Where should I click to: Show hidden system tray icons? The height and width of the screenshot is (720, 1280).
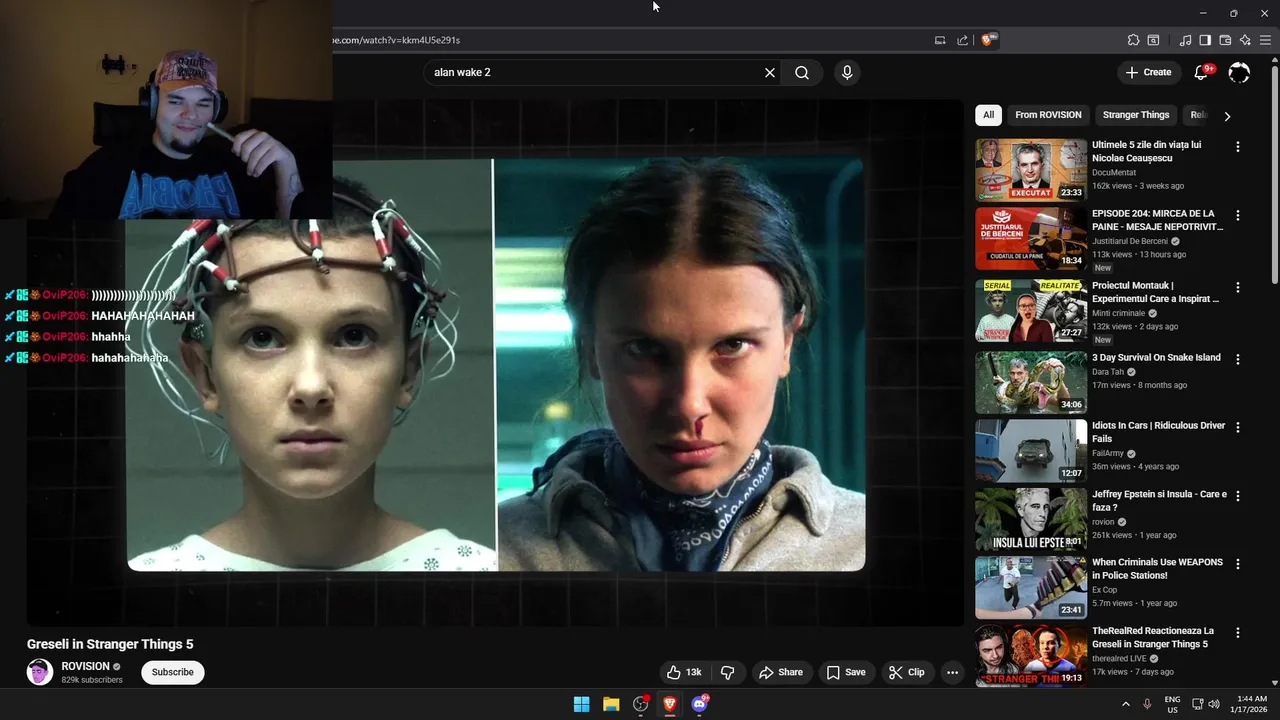(1125, 704)
